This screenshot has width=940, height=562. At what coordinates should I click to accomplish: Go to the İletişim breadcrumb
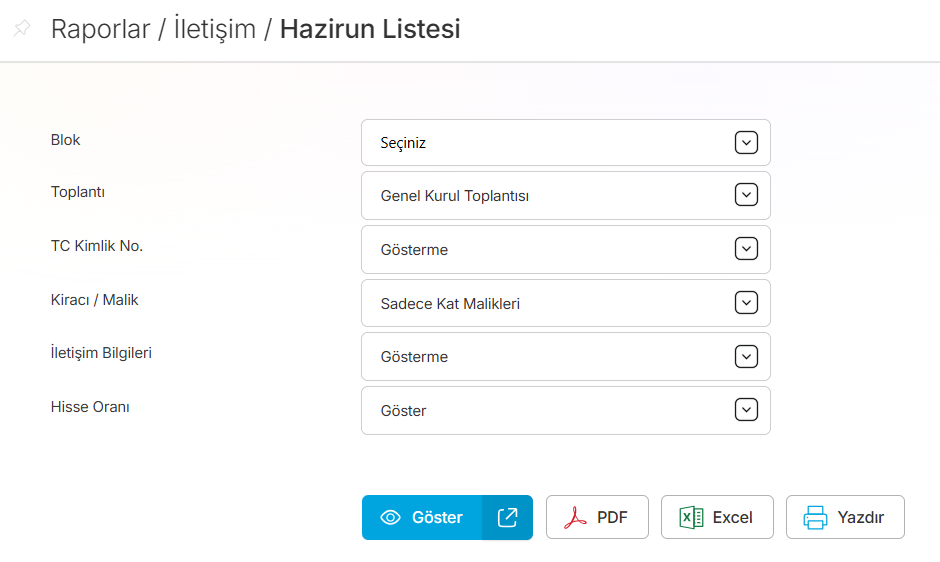(215, 29)
